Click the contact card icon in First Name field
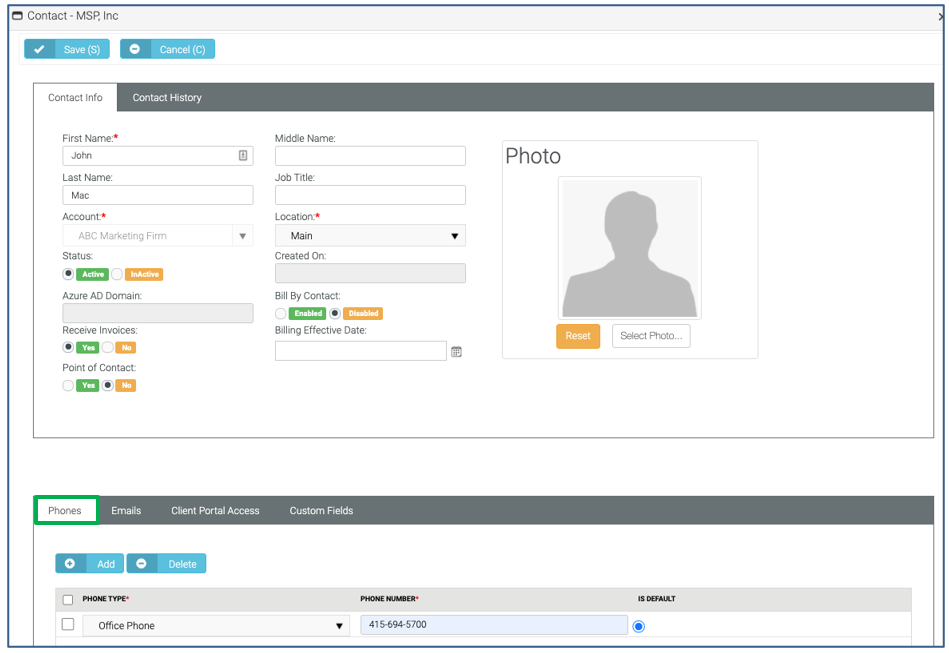949x653 pixels. coord(243,156)
